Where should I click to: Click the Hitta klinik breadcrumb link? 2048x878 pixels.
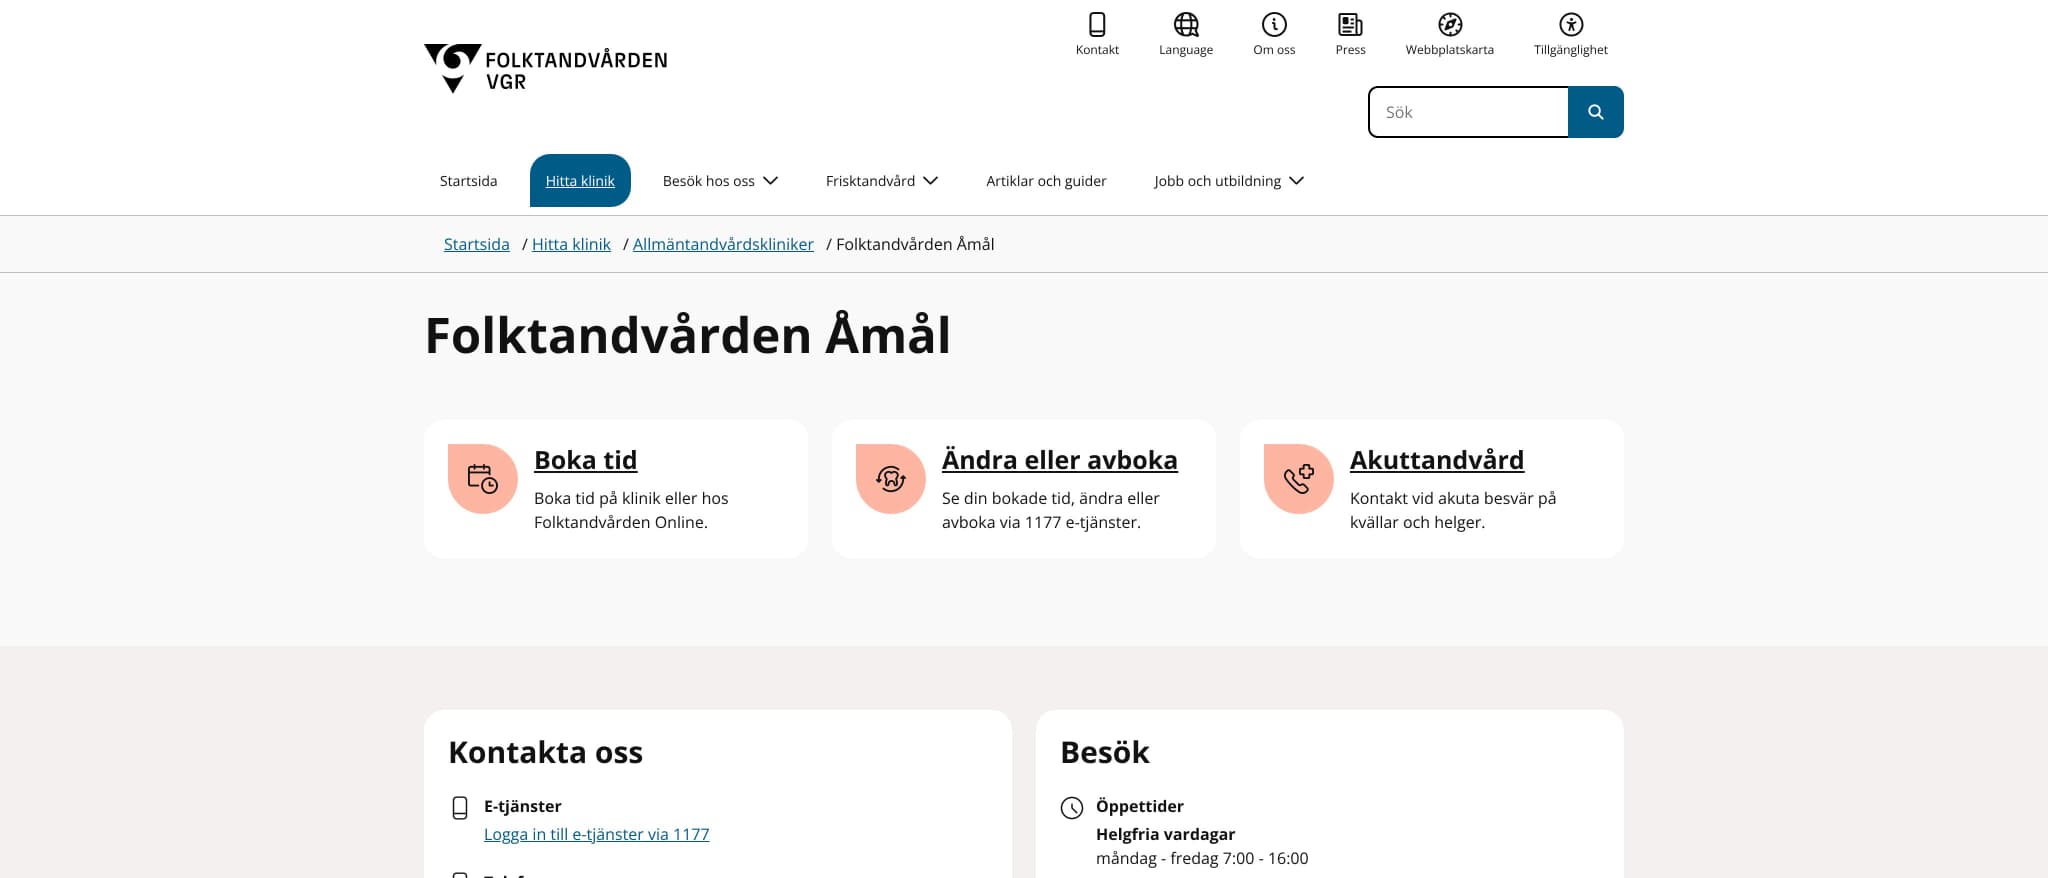click(x=571, y=244)
